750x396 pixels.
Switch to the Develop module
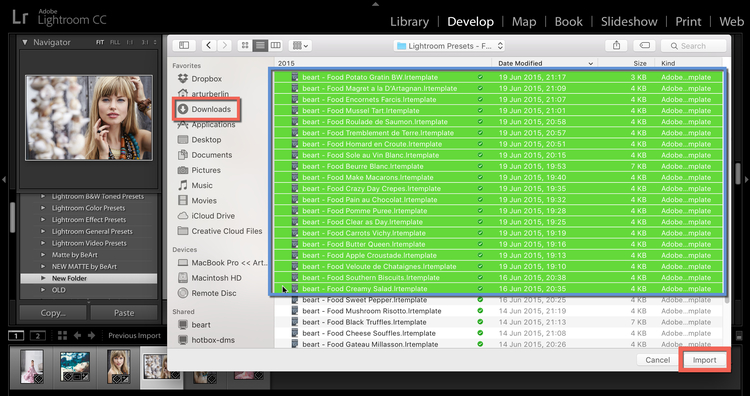[x=470, y=22]
